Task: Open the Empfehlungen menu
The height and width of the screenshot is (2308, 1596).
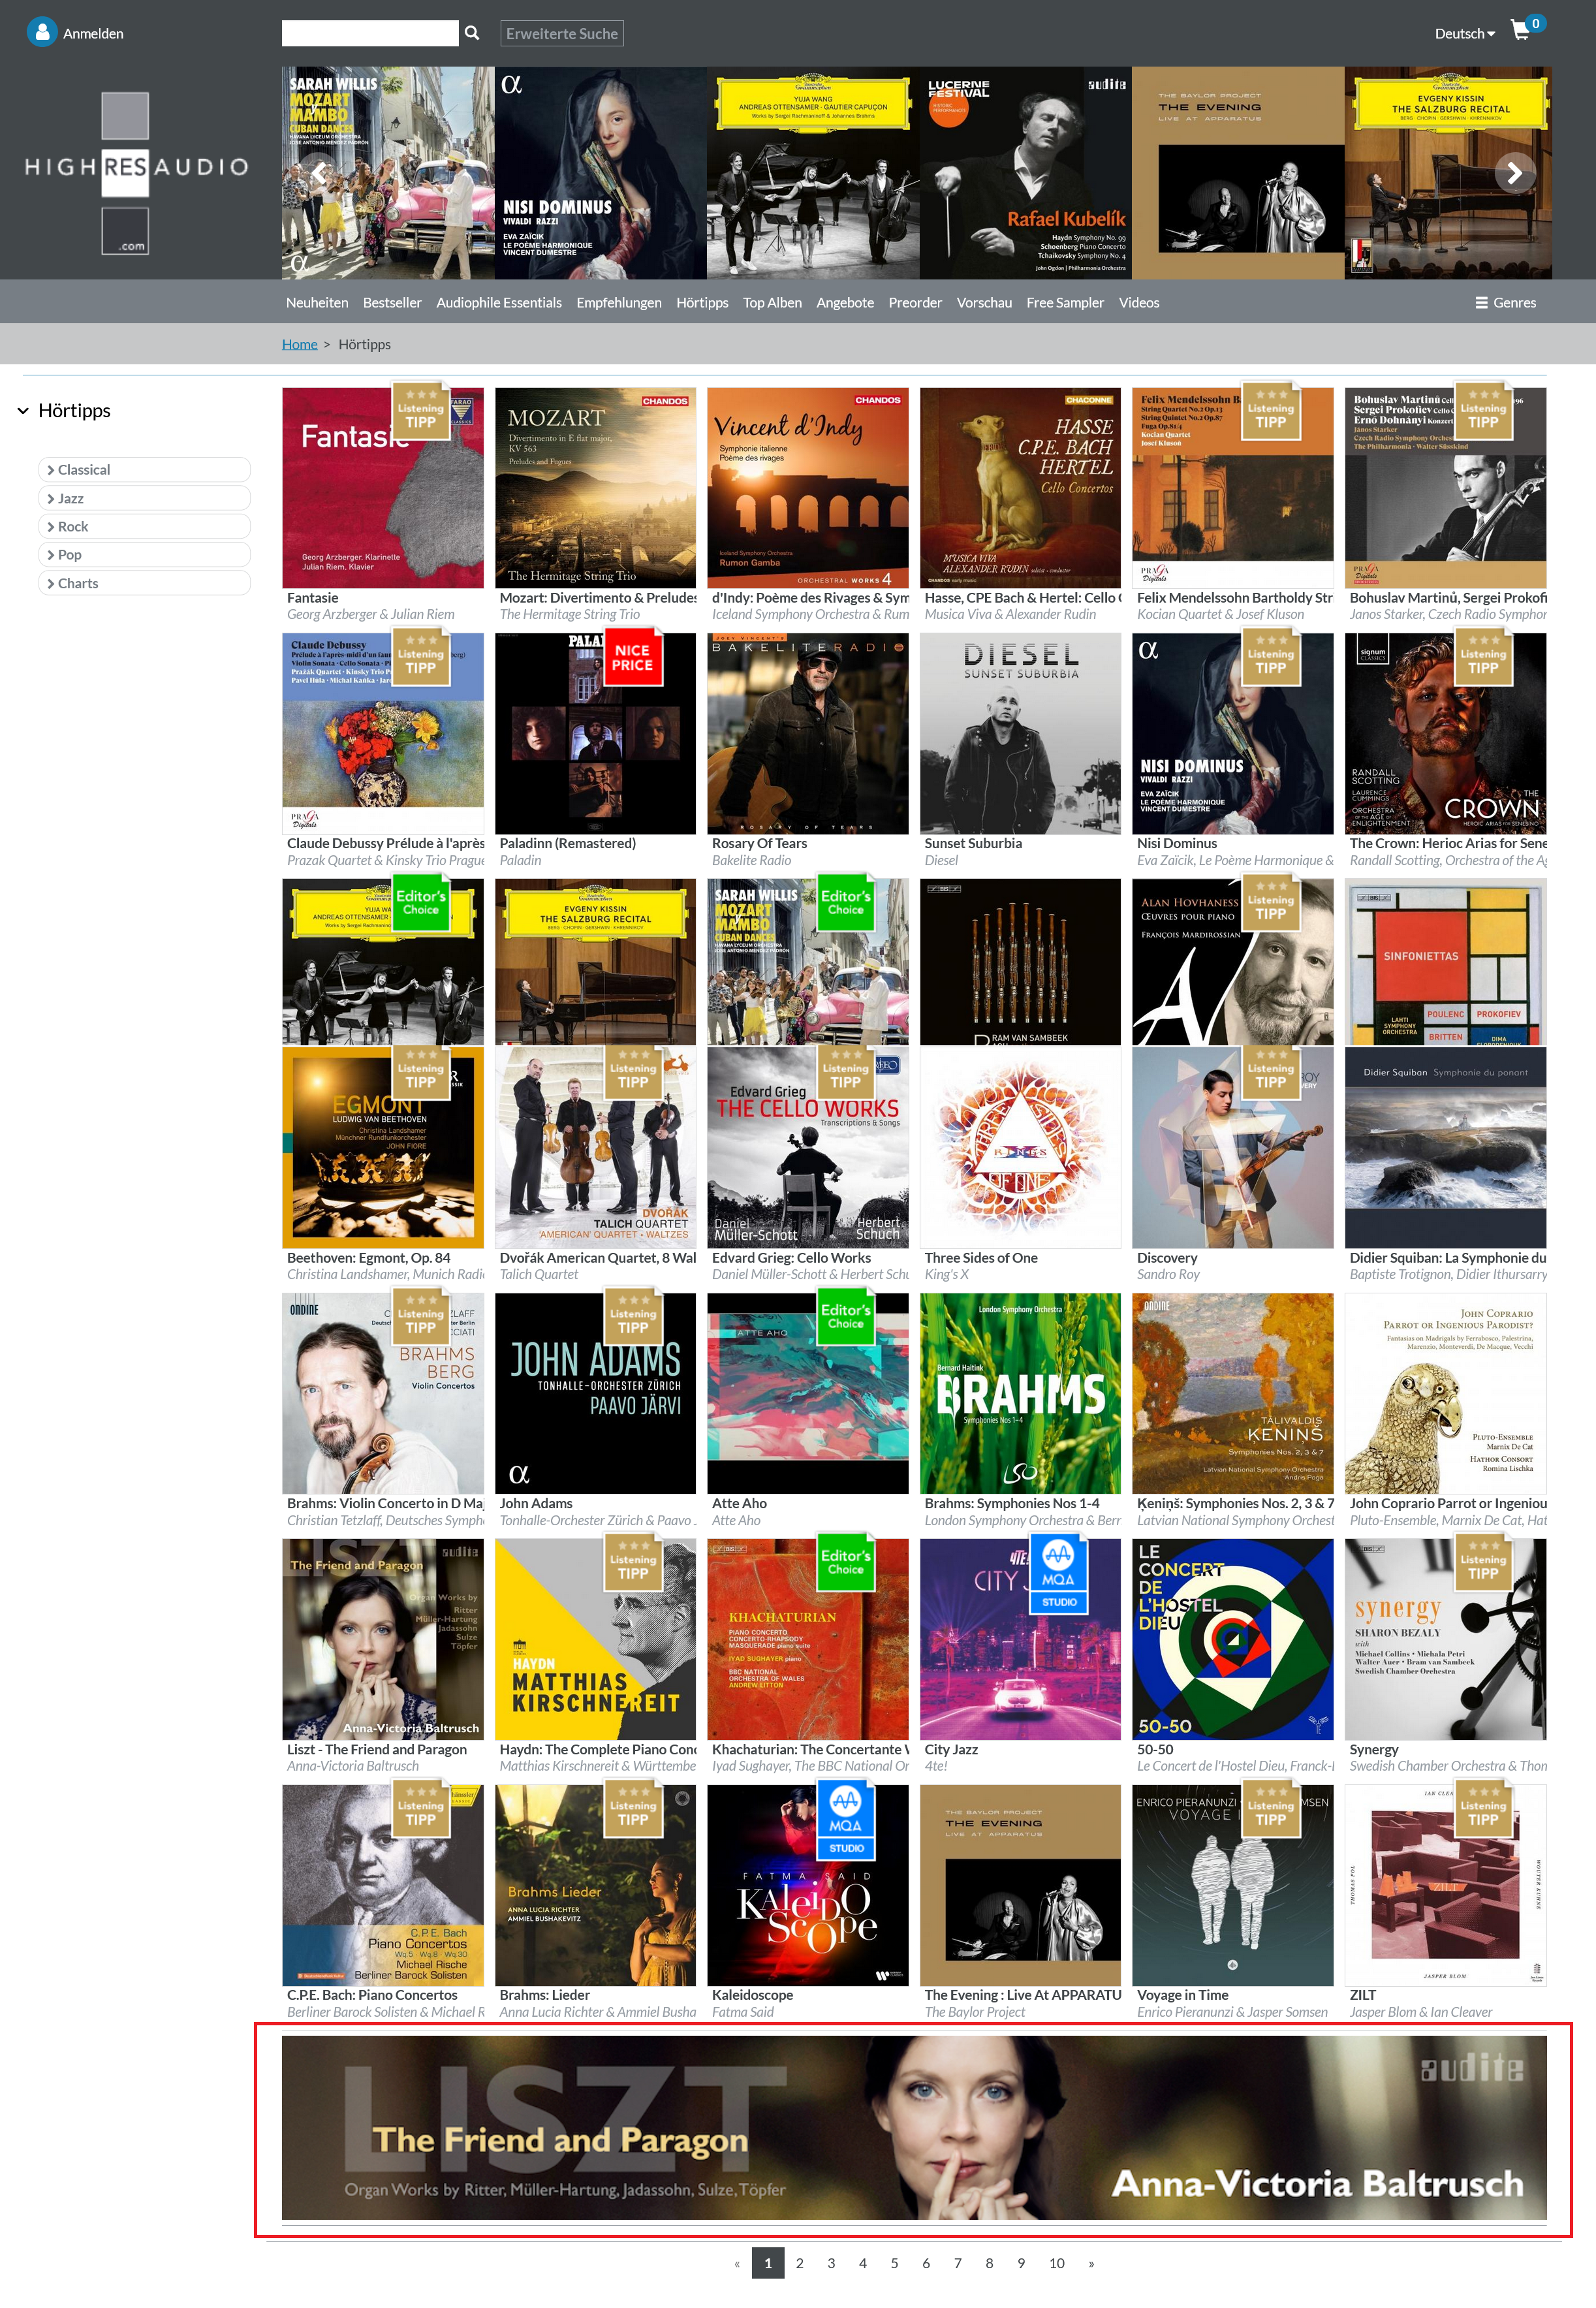Action: (619, 303)
